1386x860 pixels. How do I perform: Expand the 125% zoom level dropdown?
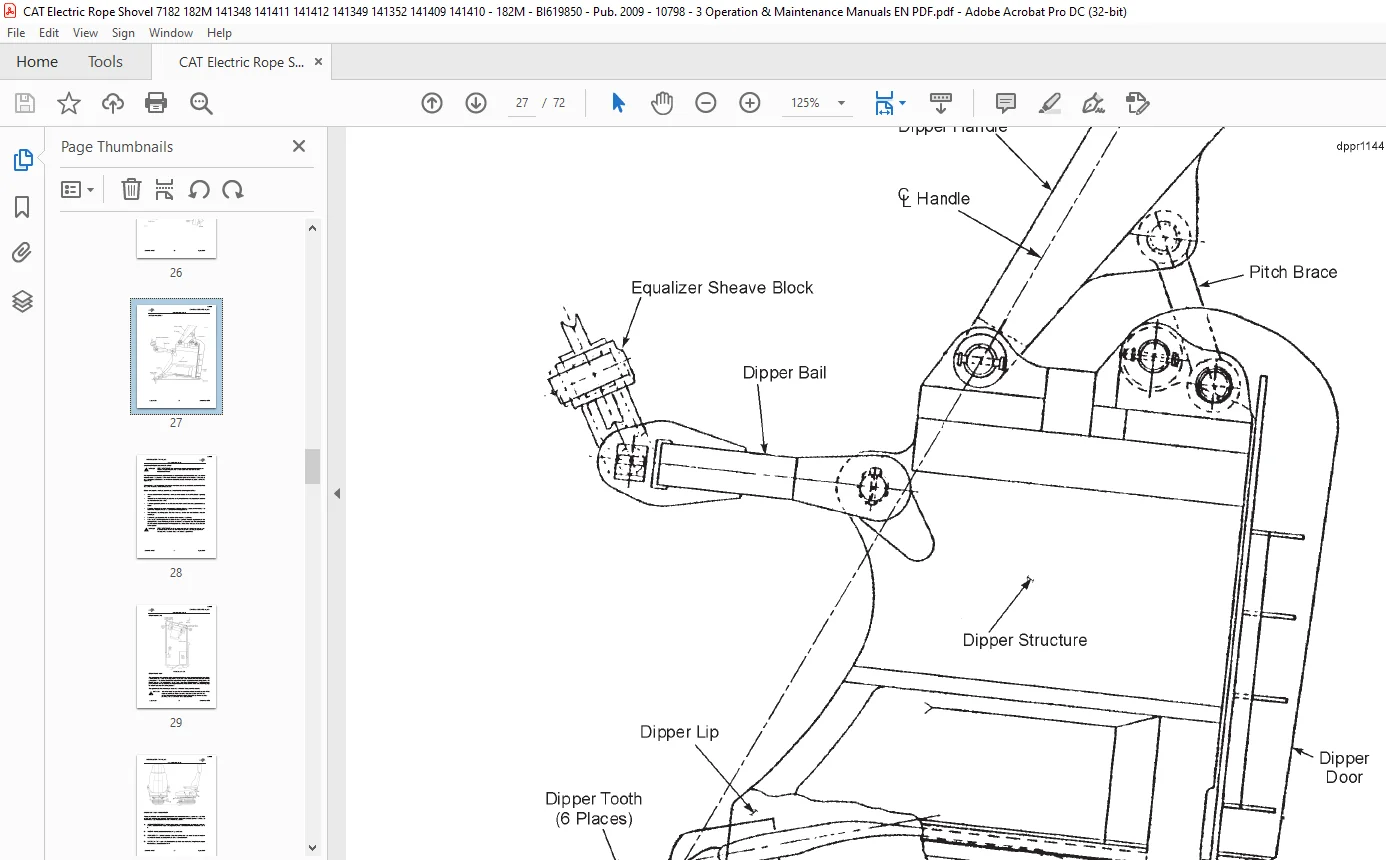841,103
